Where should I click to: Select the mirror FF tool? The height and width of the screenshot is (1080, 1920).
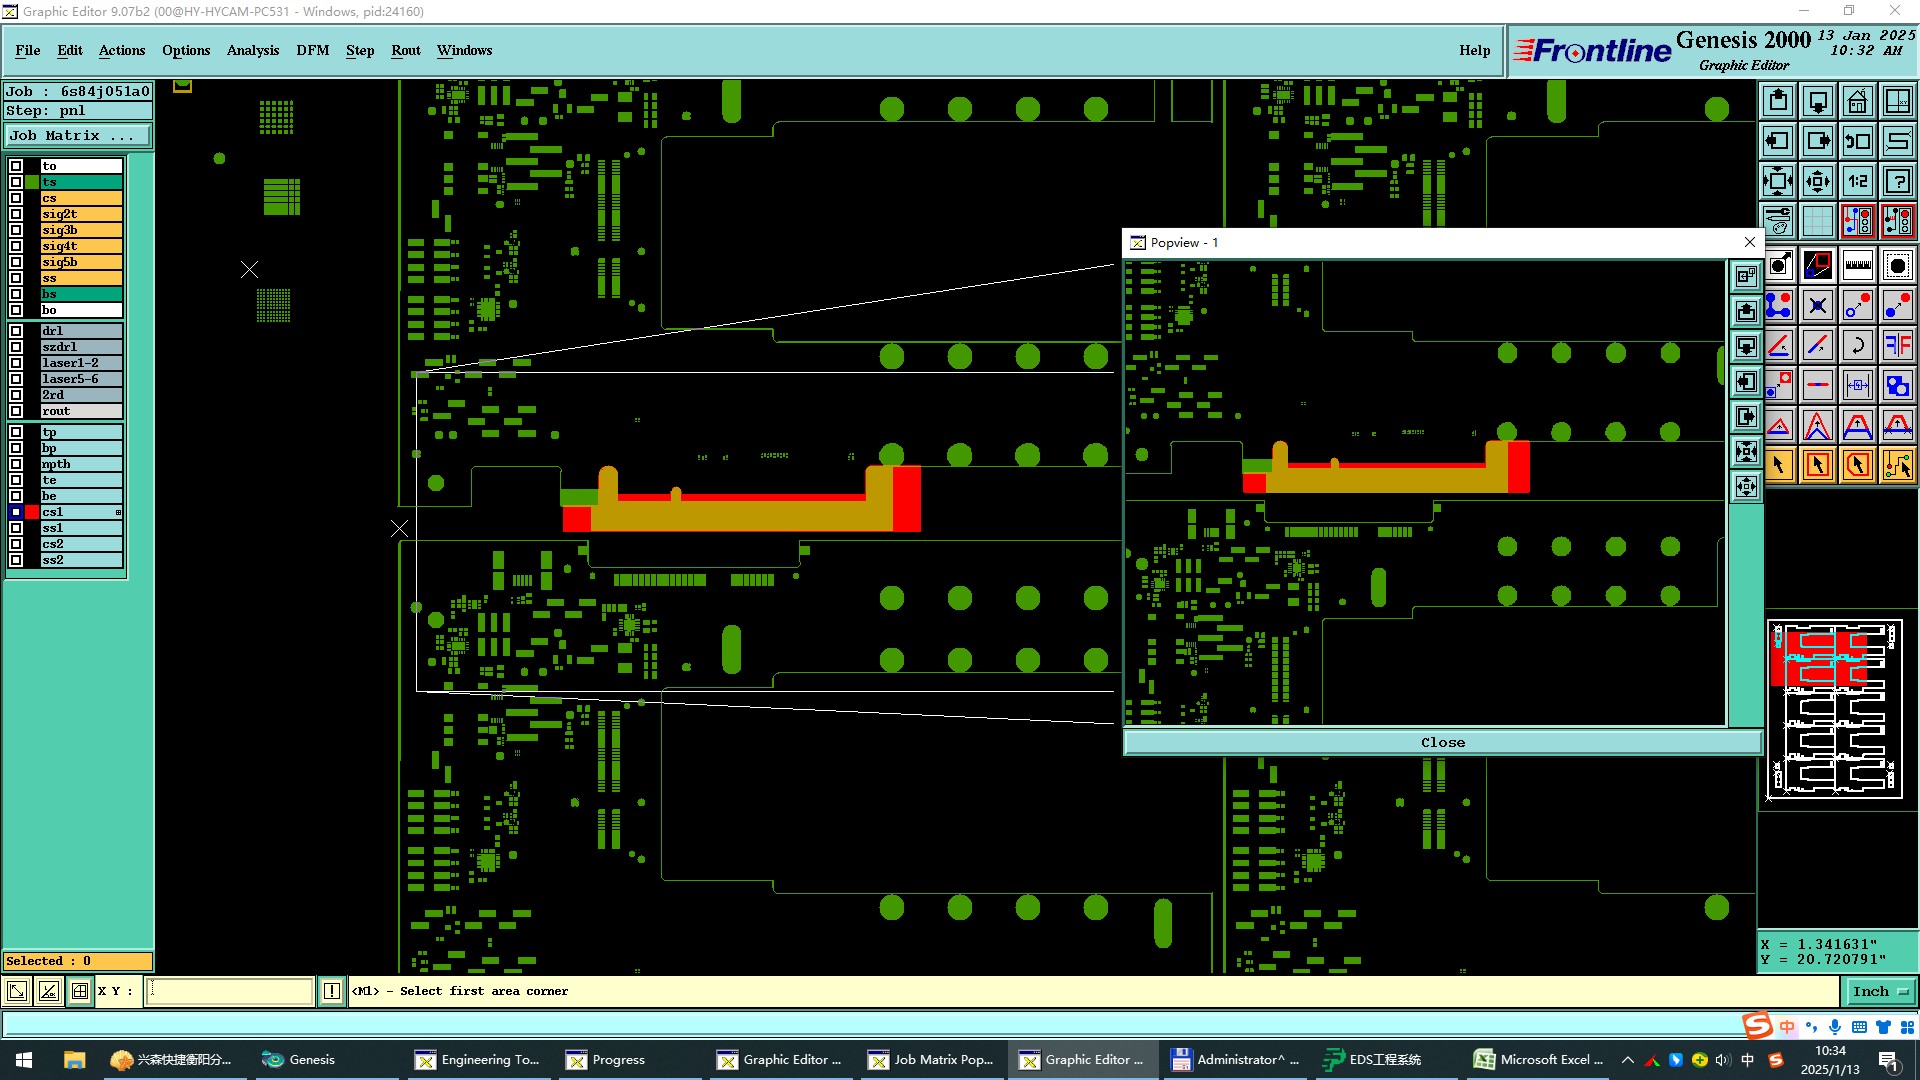coord(1897,345)
